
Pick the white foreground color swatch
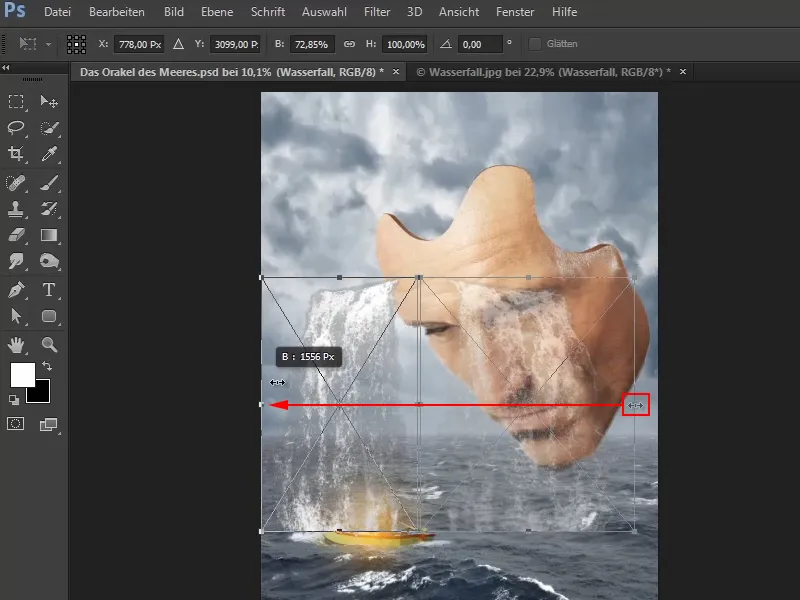(21, 373)
